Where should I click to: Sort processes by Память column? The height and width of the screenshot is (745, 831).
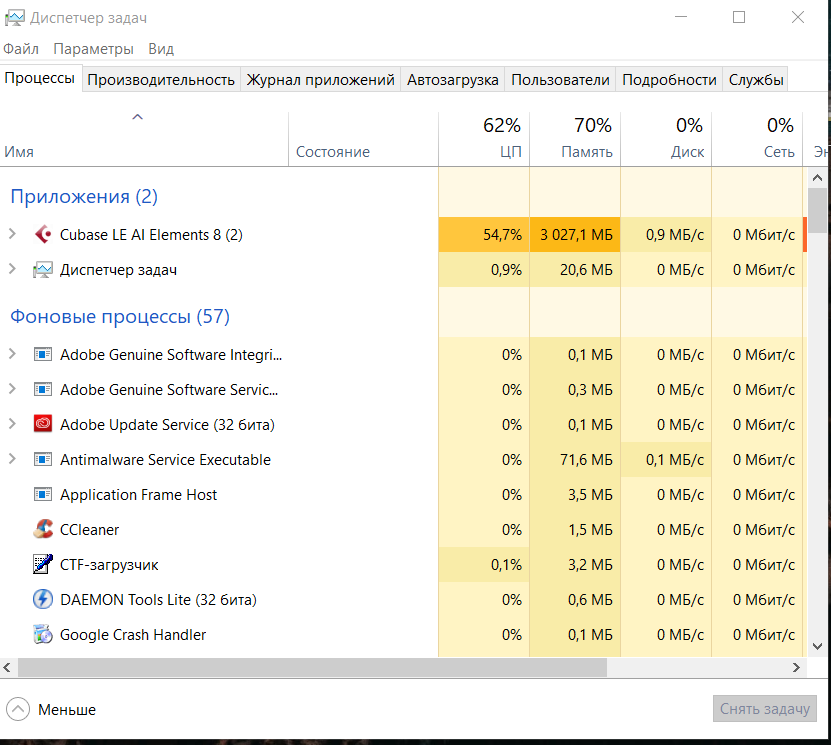click(575, 139)
